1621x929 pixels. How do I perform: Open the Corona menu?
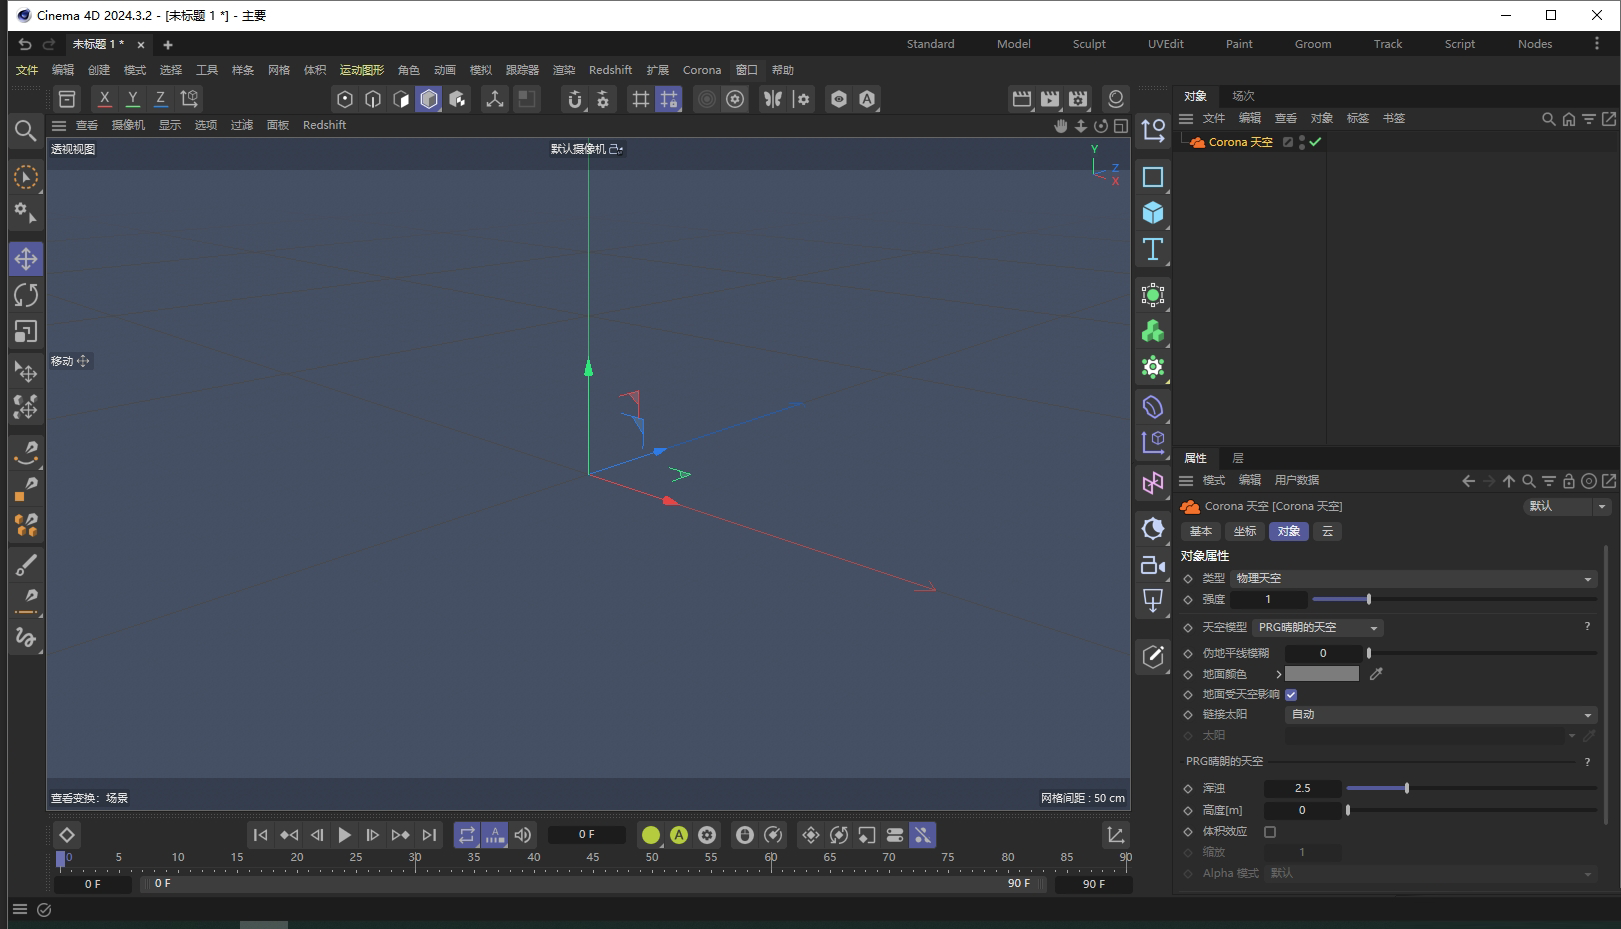click(702, 70)
